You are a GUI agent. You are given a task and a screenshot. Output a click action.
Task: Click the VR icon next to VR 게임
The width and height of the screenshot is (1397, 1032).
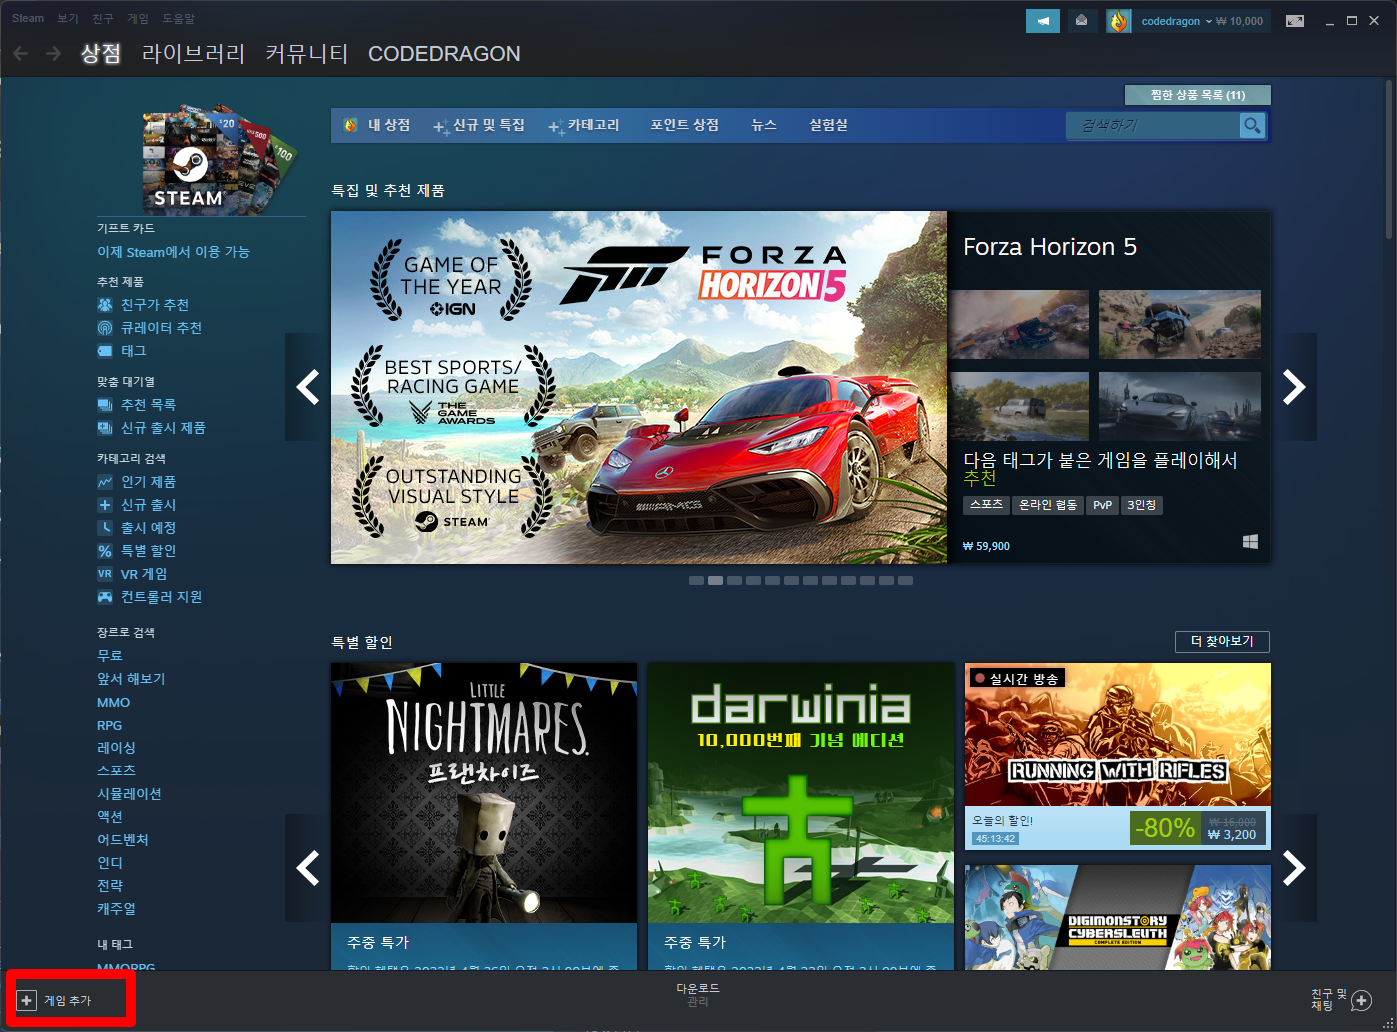point(105,574)
